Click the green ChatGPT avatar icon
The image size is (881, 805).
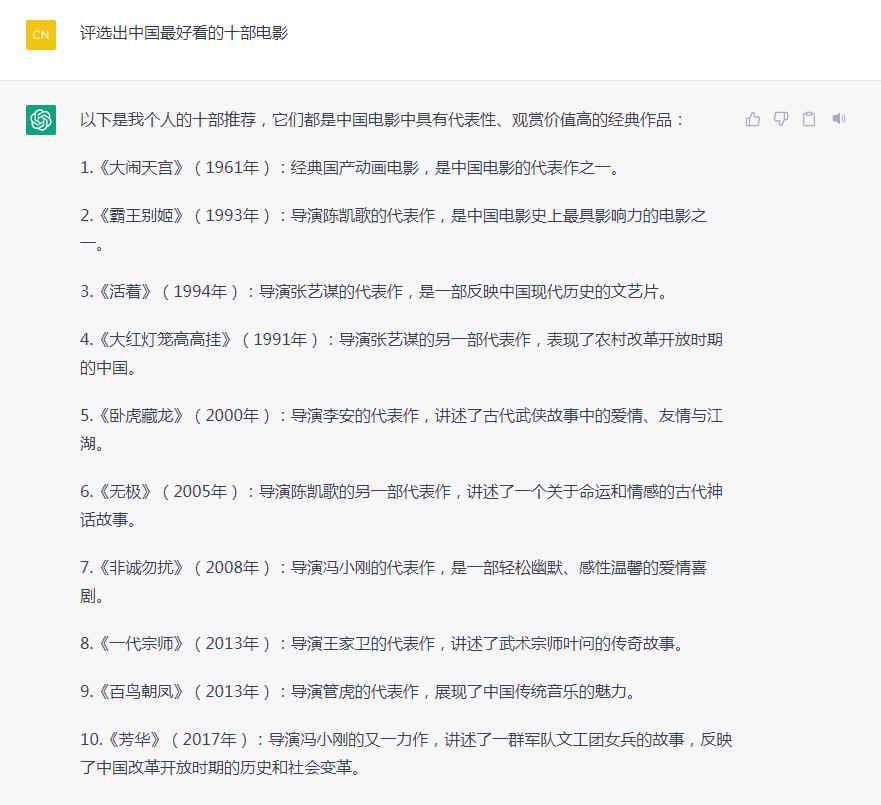point(41,120)
